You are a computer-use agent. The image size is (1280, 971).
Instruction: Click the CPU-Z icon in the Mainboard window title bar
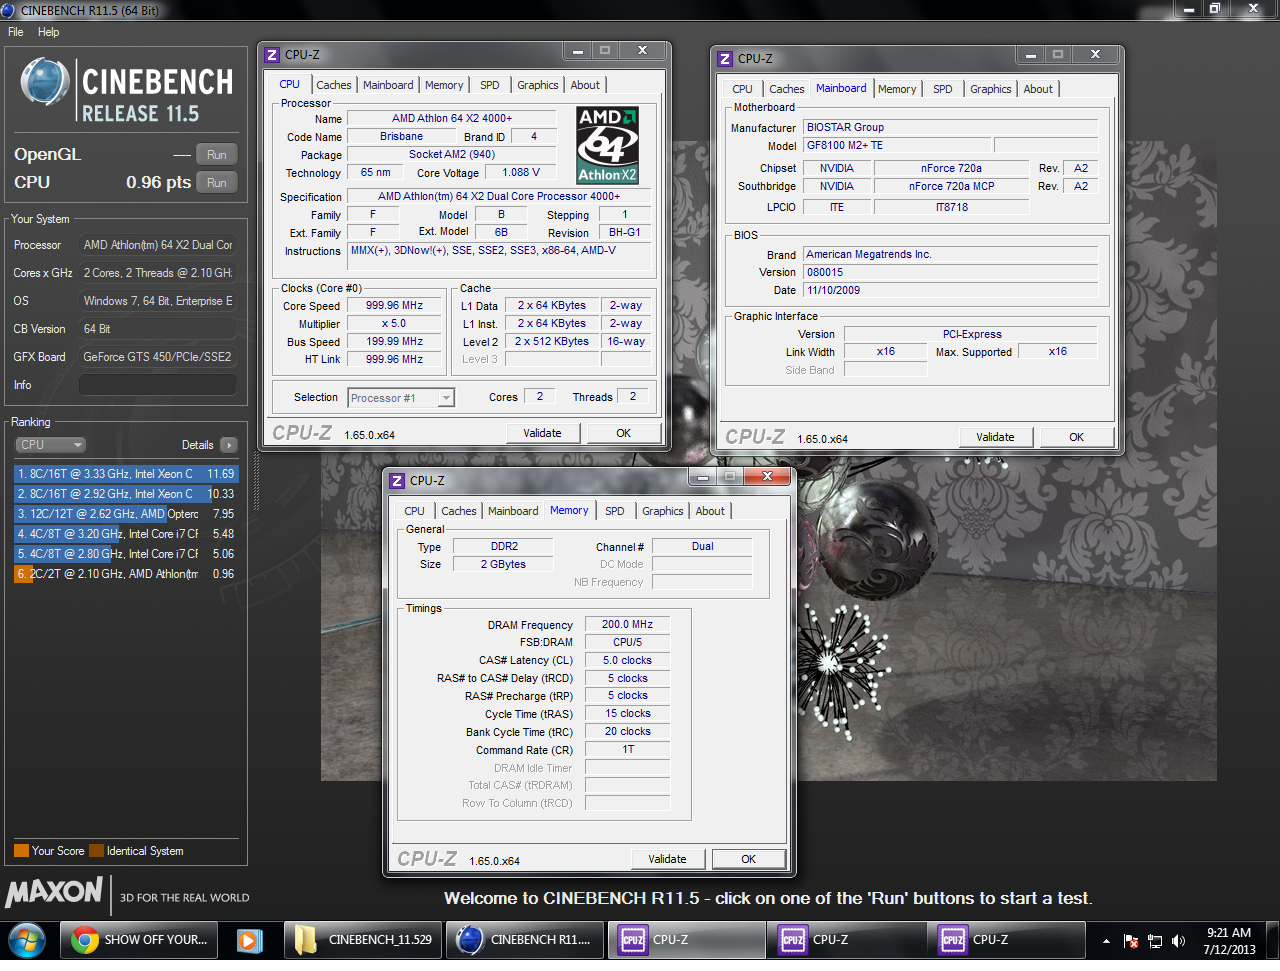tap(725, 59)
